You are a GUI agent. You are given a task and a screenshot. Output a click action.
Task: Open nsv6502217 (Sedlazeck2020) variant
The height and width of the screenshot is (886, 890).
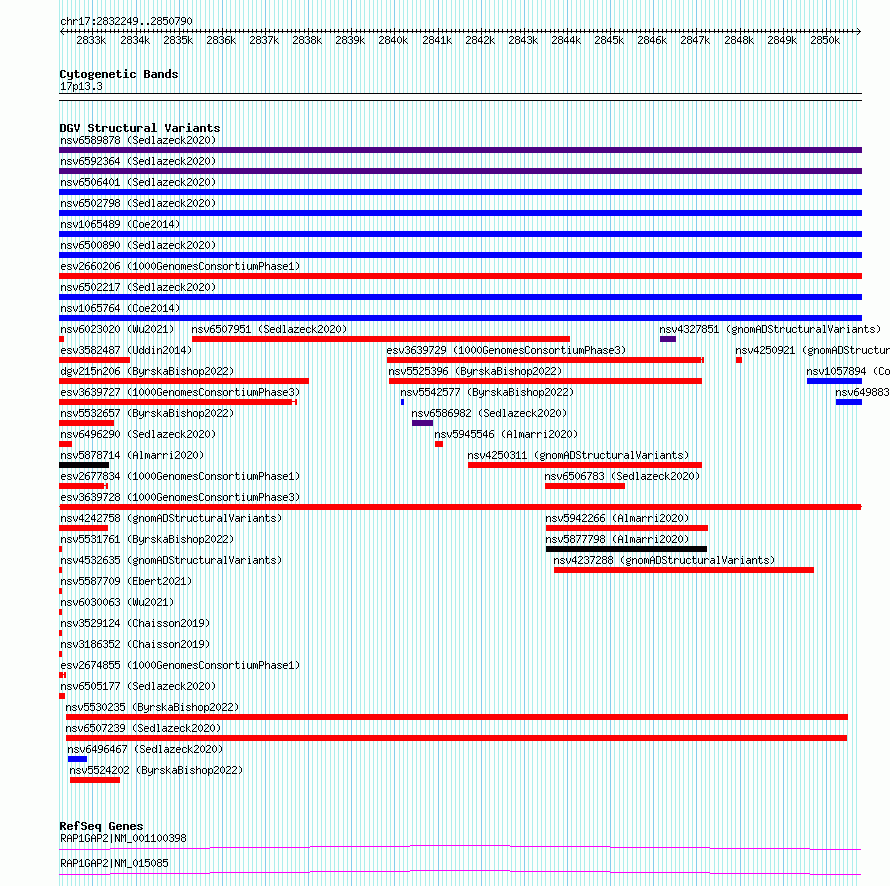click(x=138, y=287)
